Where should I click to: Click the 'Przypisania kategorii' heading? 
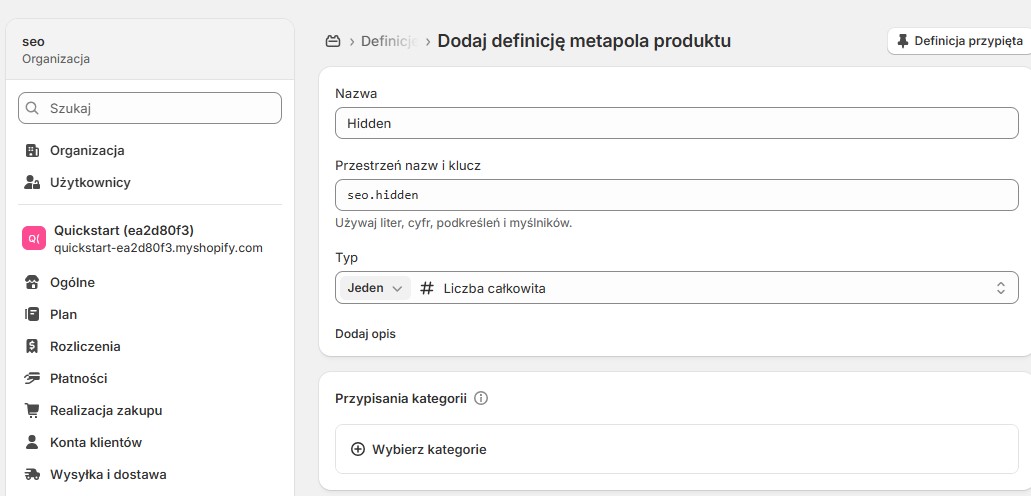(x=401, y=398)
